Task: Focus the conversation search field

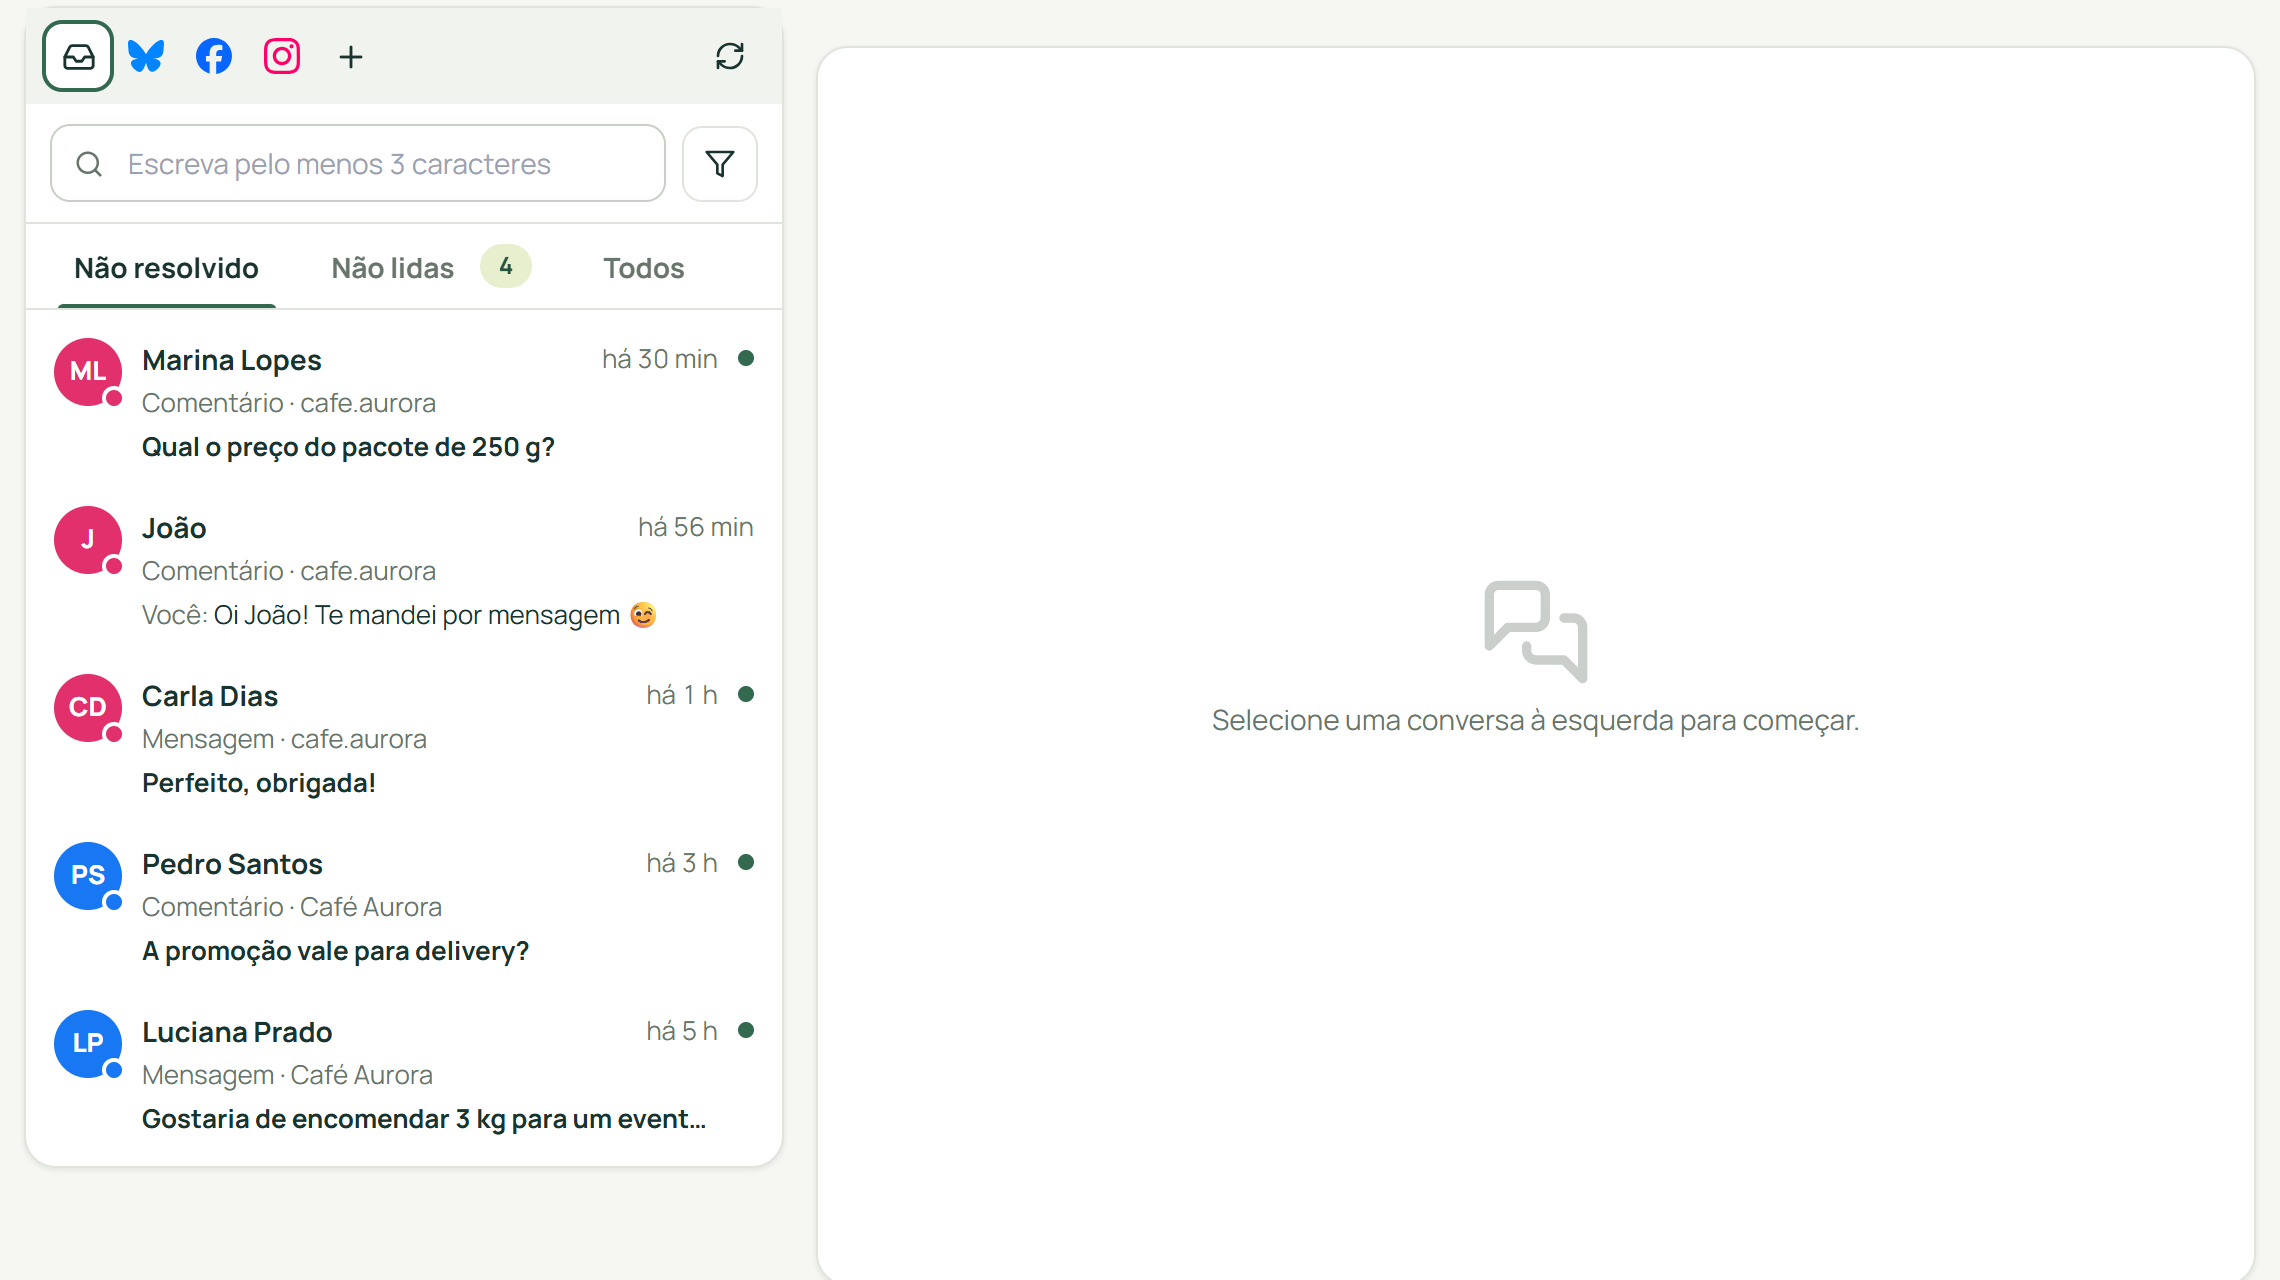Action: pyautogui.click(x=358, y=163)
